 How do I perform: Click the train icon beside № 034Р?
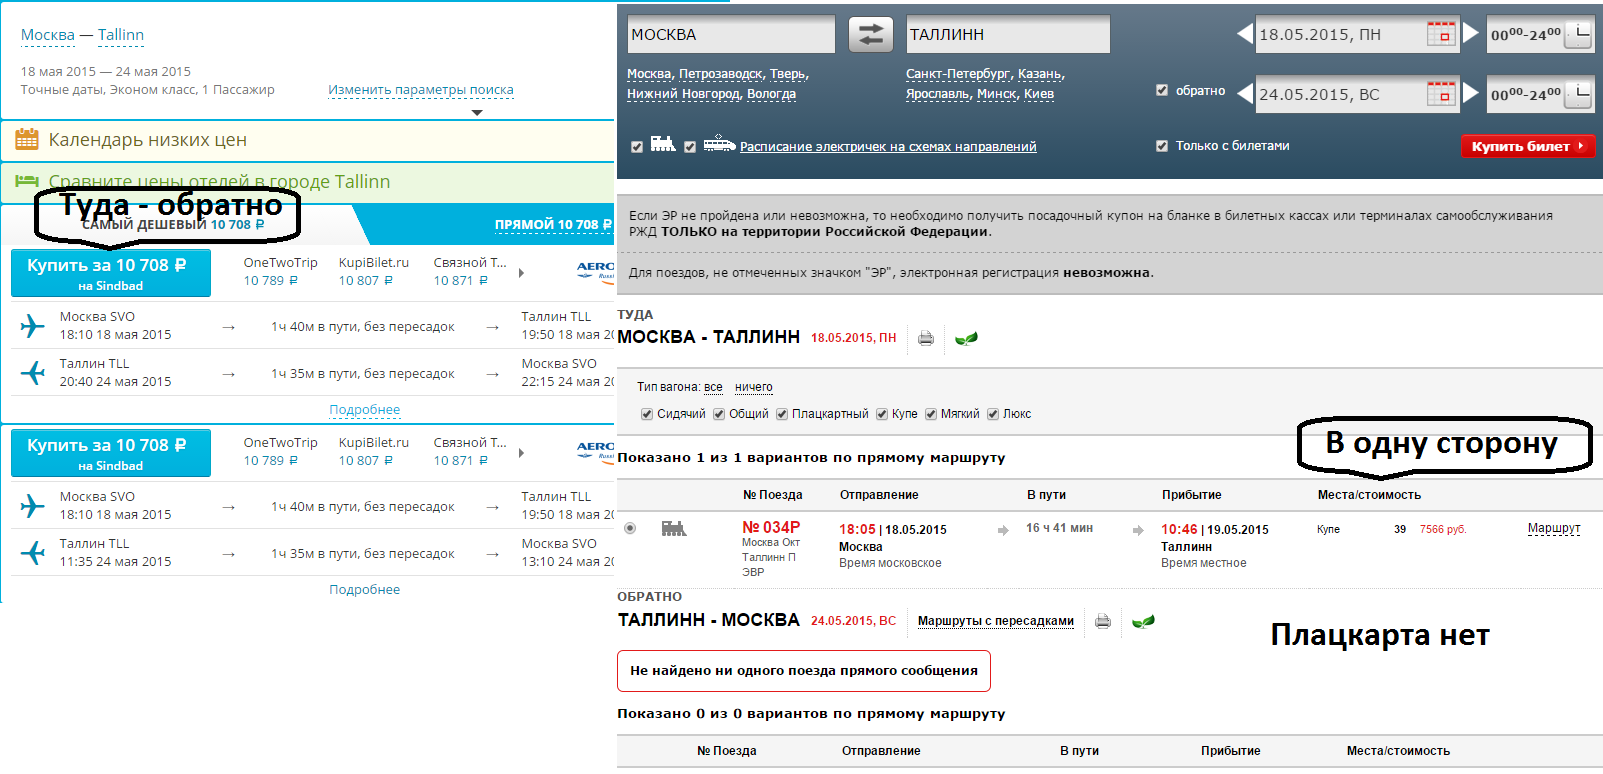click(674, 528)
